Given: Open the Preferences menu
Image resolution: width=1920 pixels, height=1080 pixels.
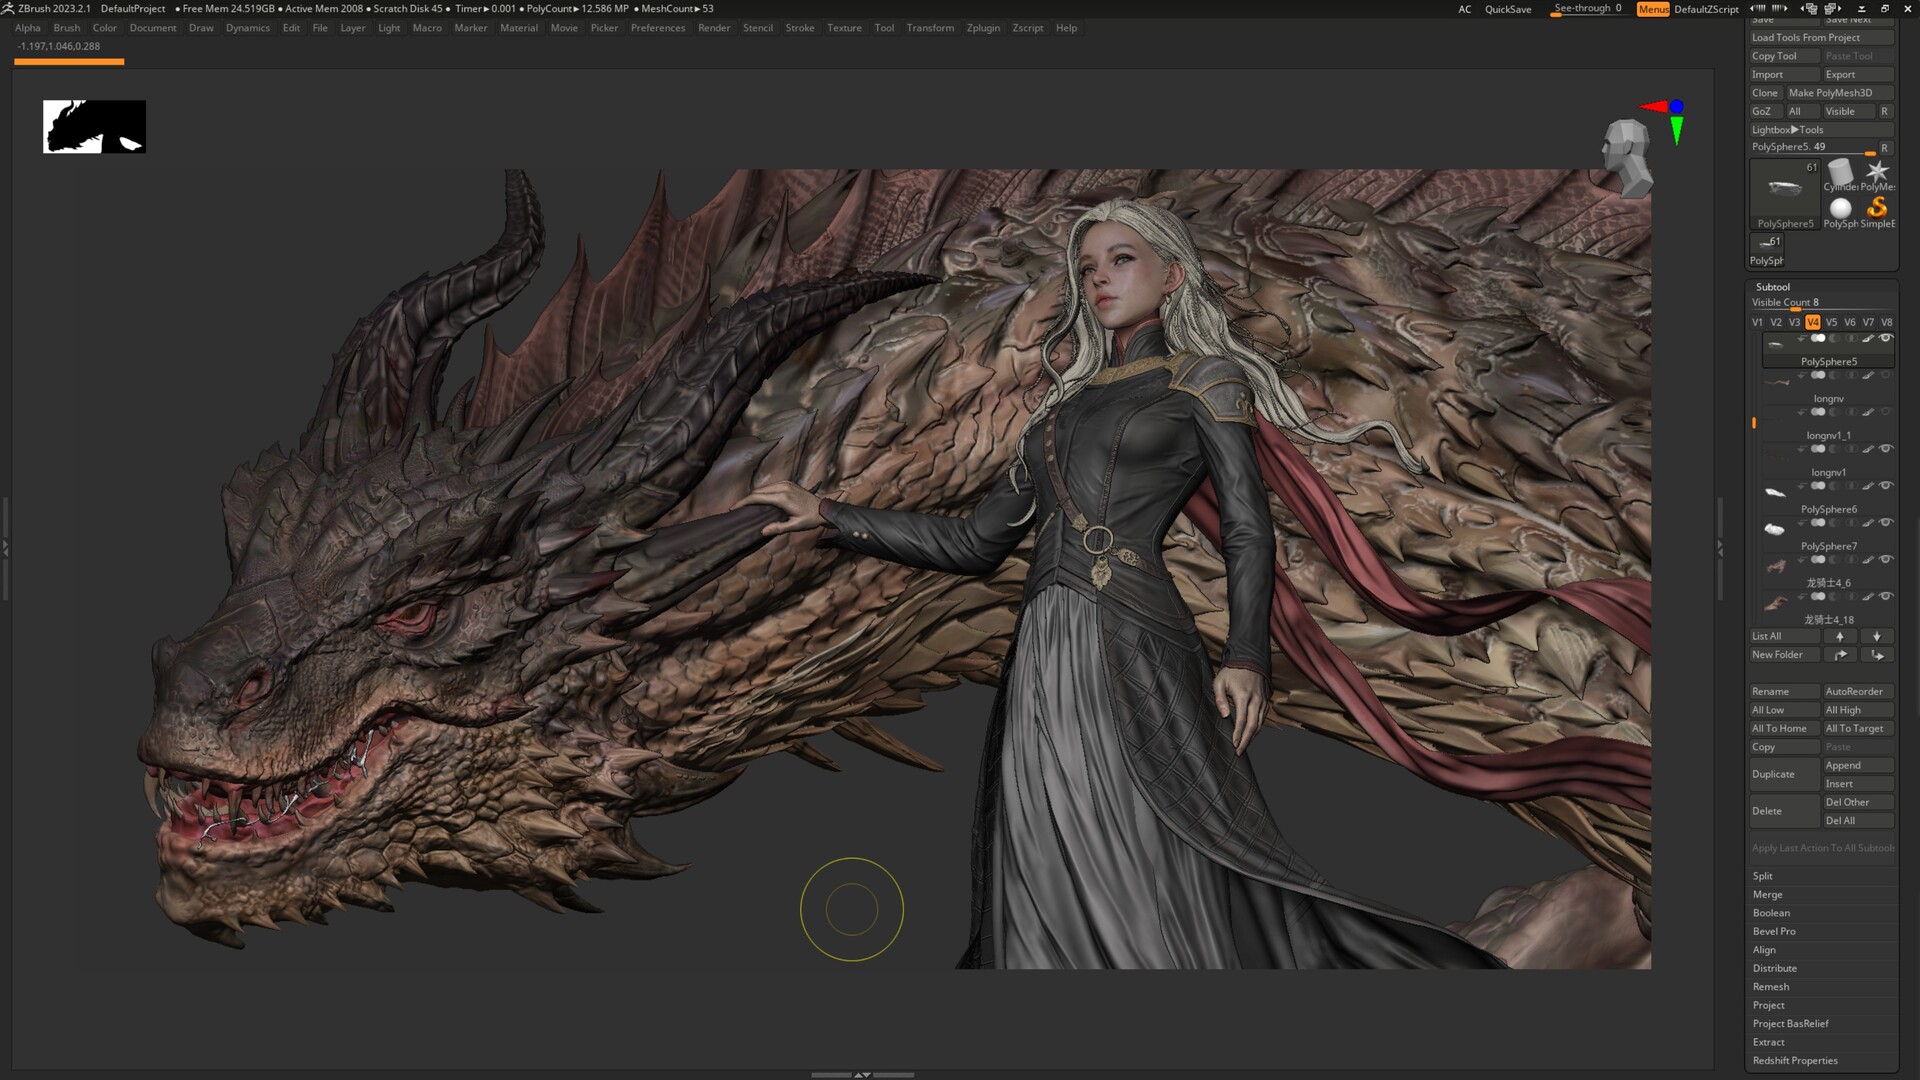Looking at the screenshot, I should pos(658,28).
